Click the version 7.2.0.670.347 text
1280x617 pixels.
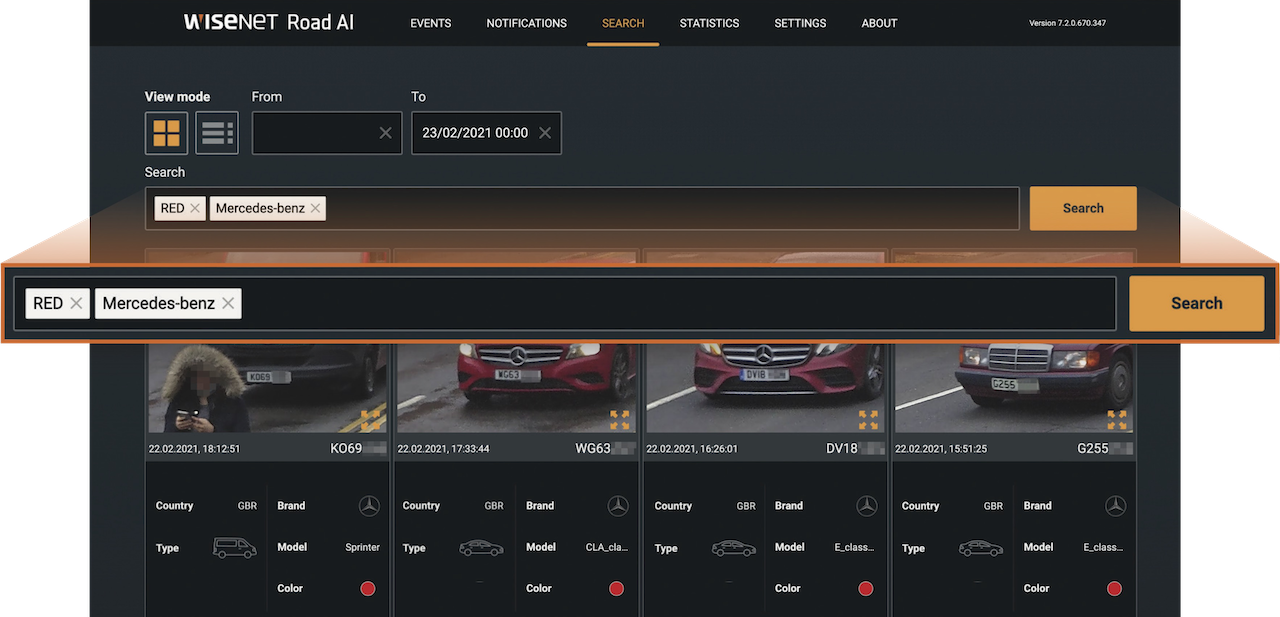(x=1067, y=23)
